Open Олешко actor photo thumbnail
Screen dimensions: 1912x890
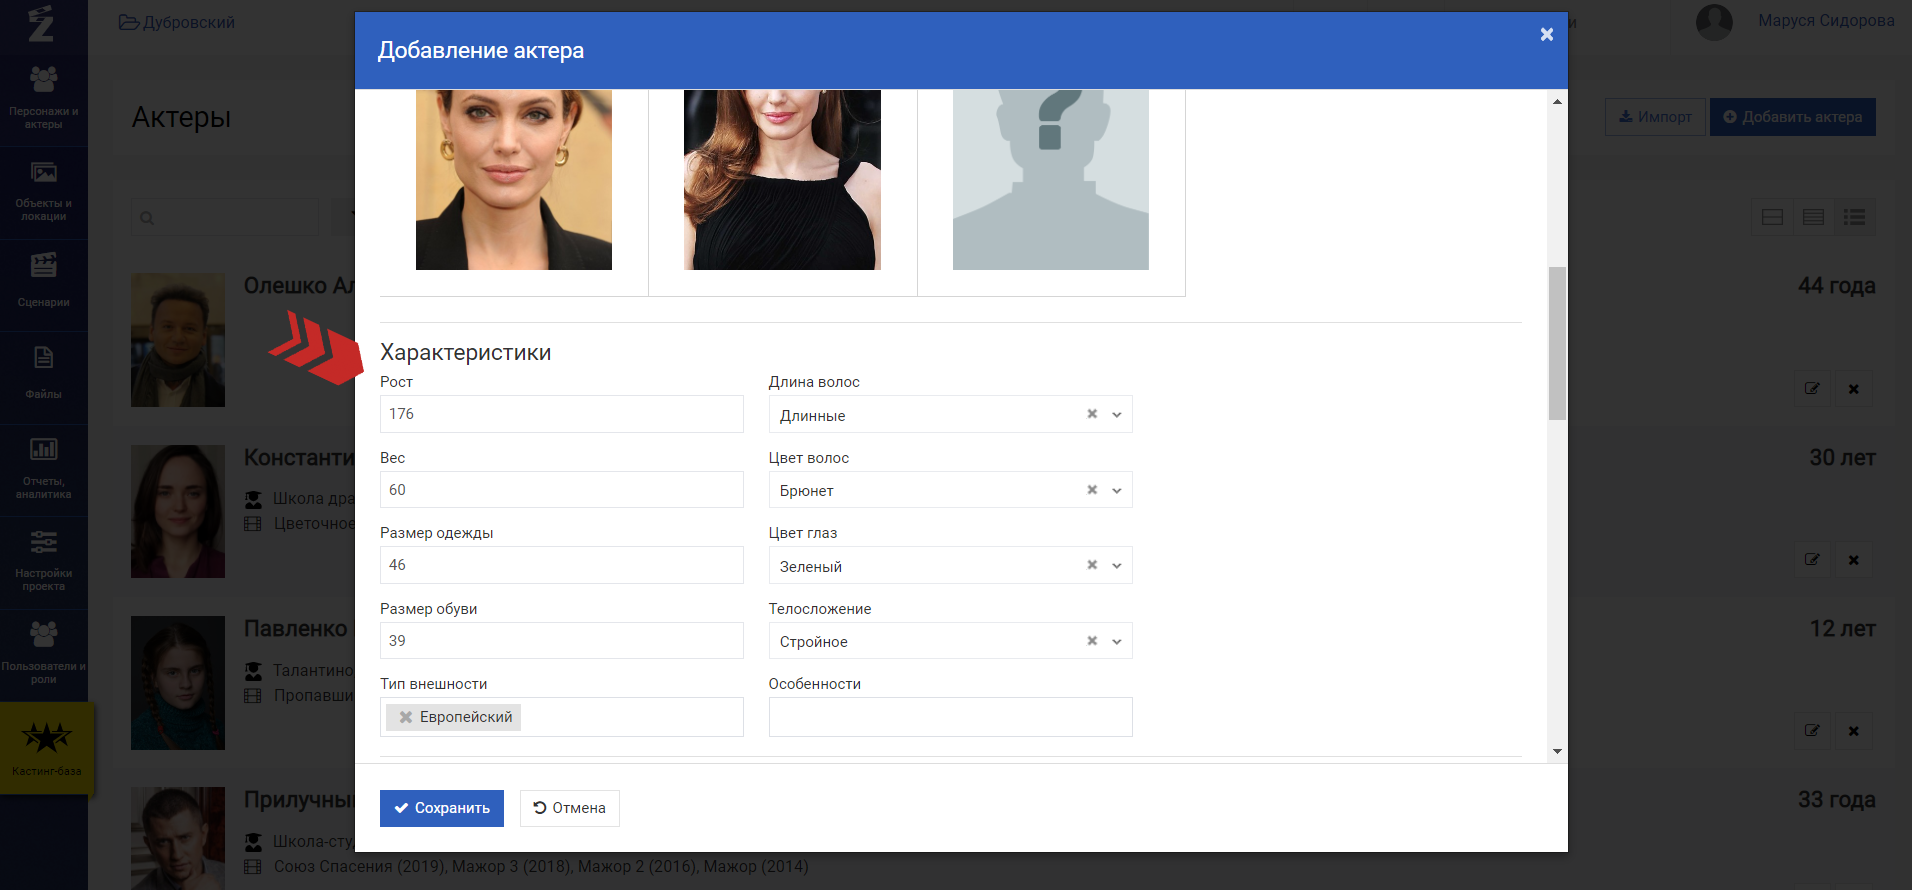pos(178,340)
